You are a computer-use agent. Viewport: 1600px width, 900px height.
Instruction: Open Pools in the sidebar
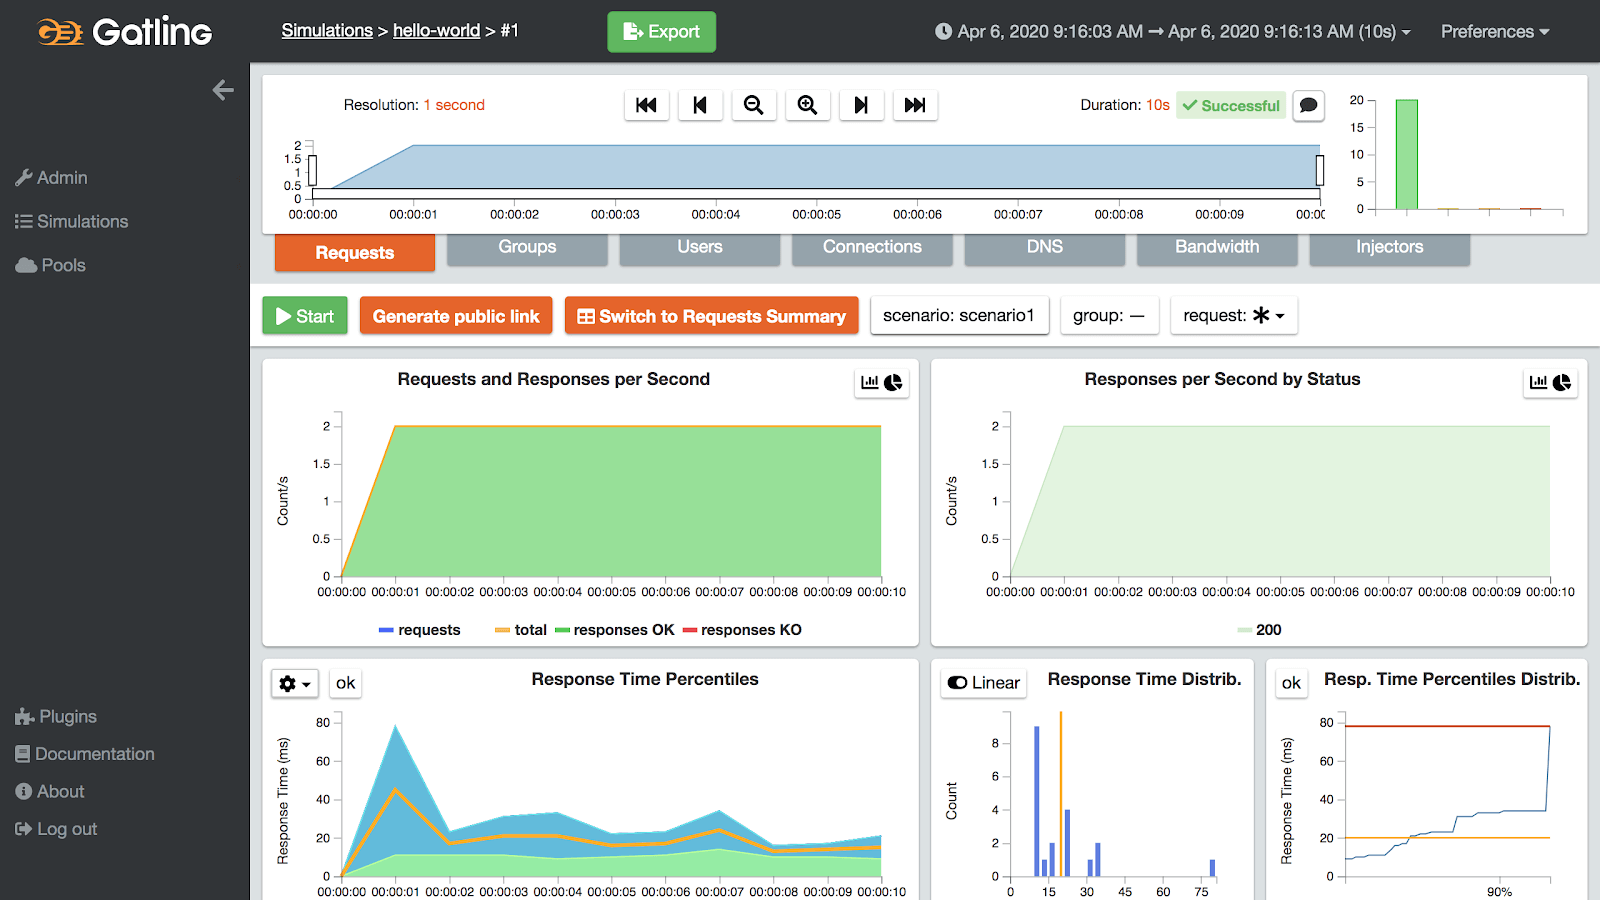point(51,266)
